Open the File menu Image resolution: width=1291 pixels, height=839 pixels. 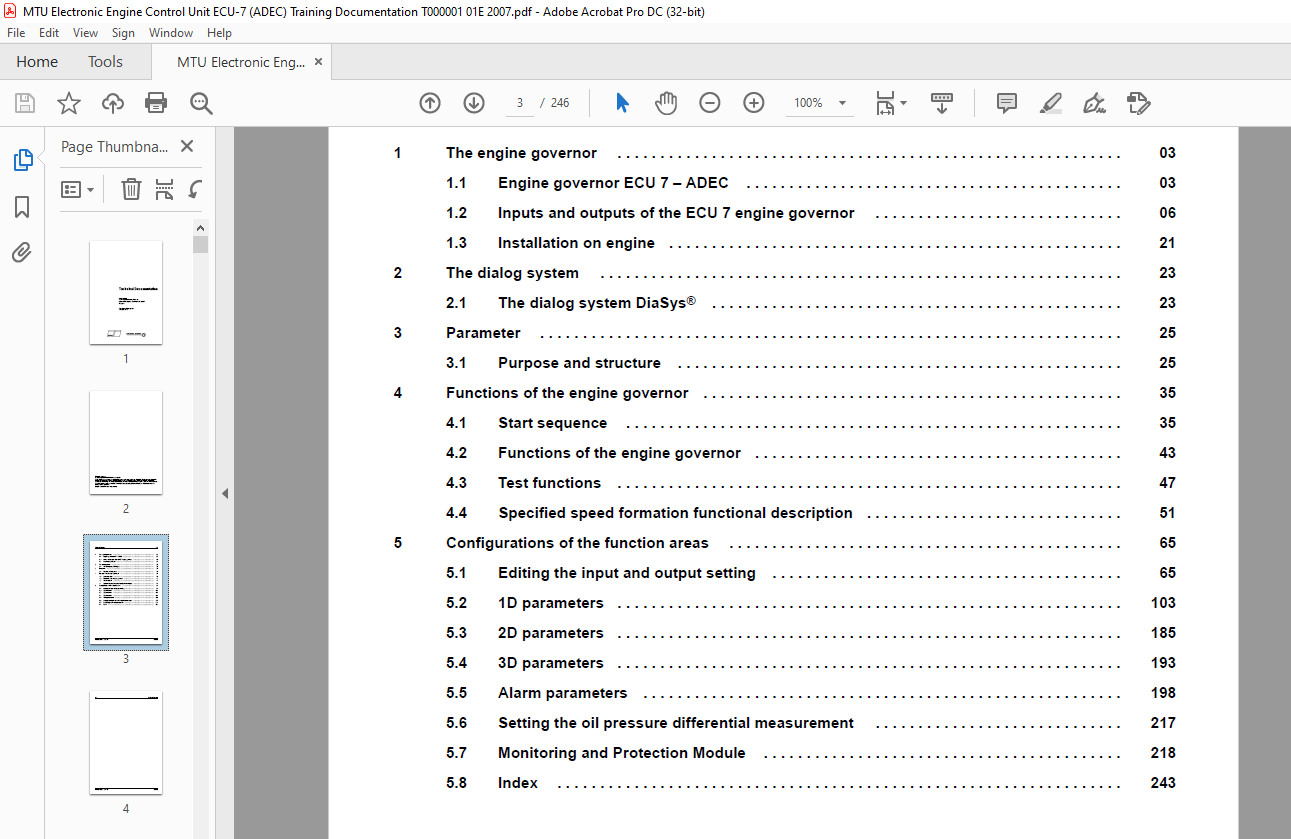[x=16, y=33]
